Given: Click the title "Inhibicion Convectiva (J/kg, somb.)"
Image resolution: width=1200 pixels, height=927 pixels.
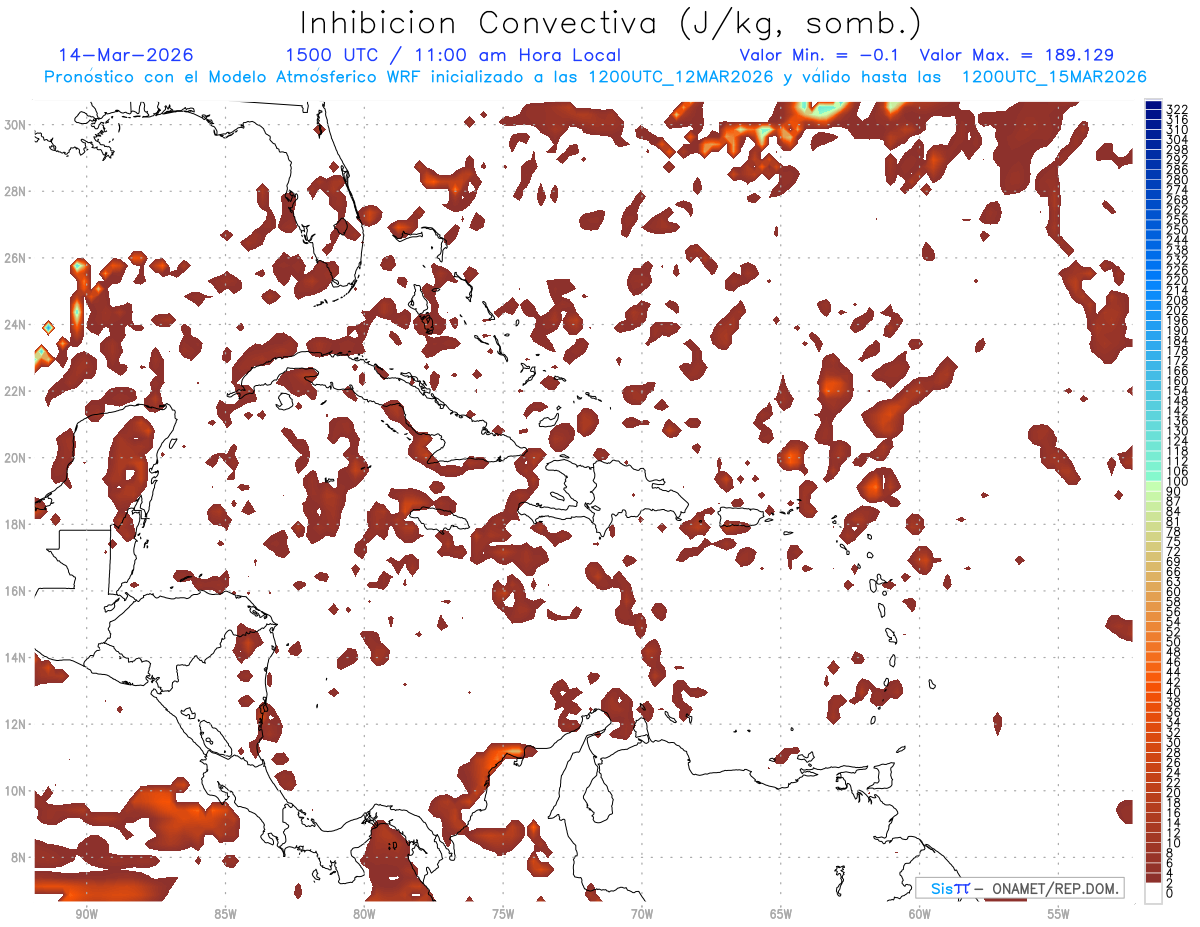Looking at the screenshot, I should pos(611,24).
